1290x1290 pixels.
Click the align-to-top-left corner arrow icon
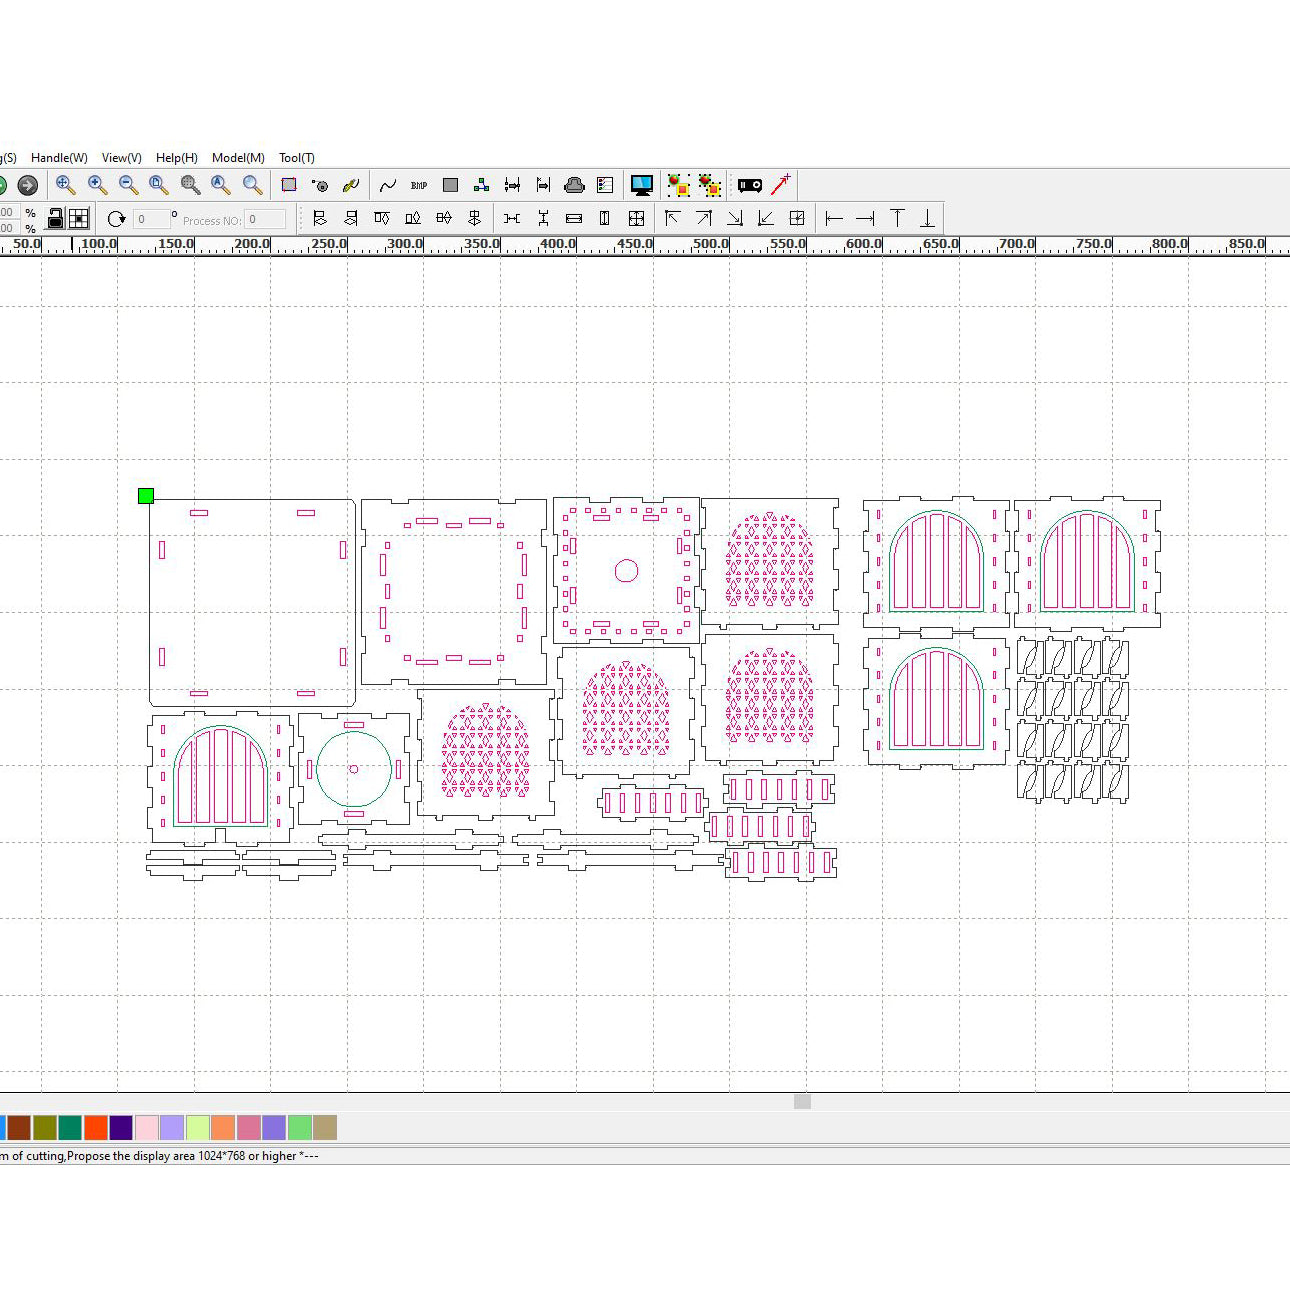[672, 218]
